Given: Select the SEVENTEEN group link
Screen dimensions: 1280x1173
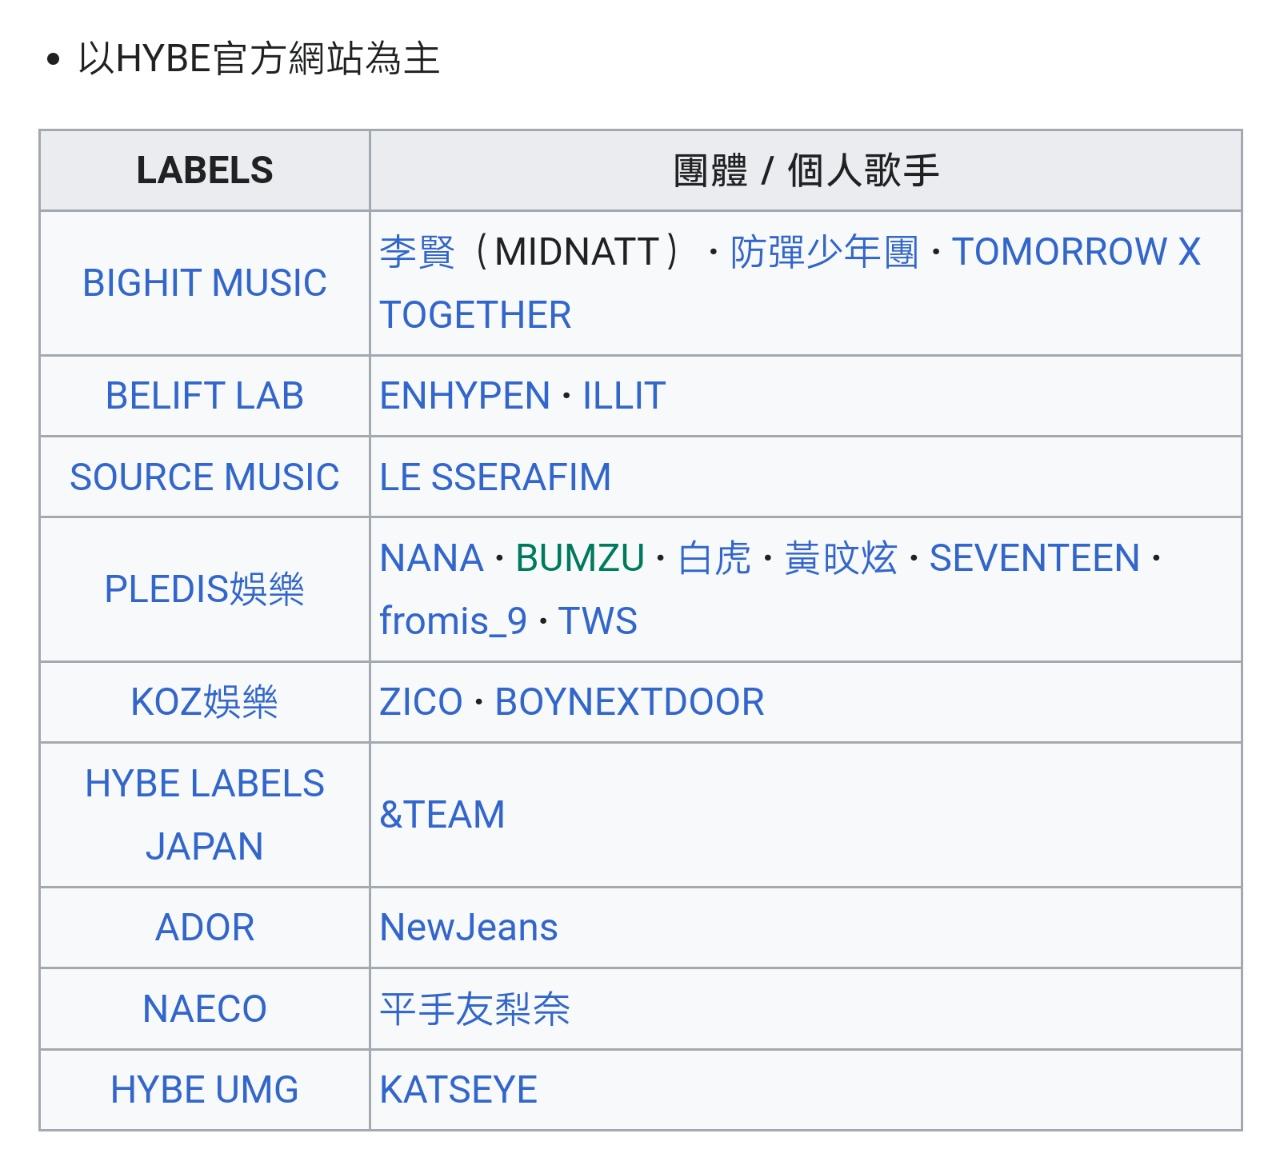Looking at the screenshot, I should (x=1034, y=558).
